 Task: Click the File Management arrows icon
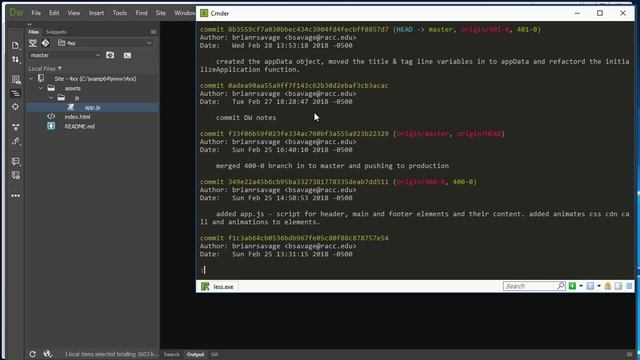16,60
